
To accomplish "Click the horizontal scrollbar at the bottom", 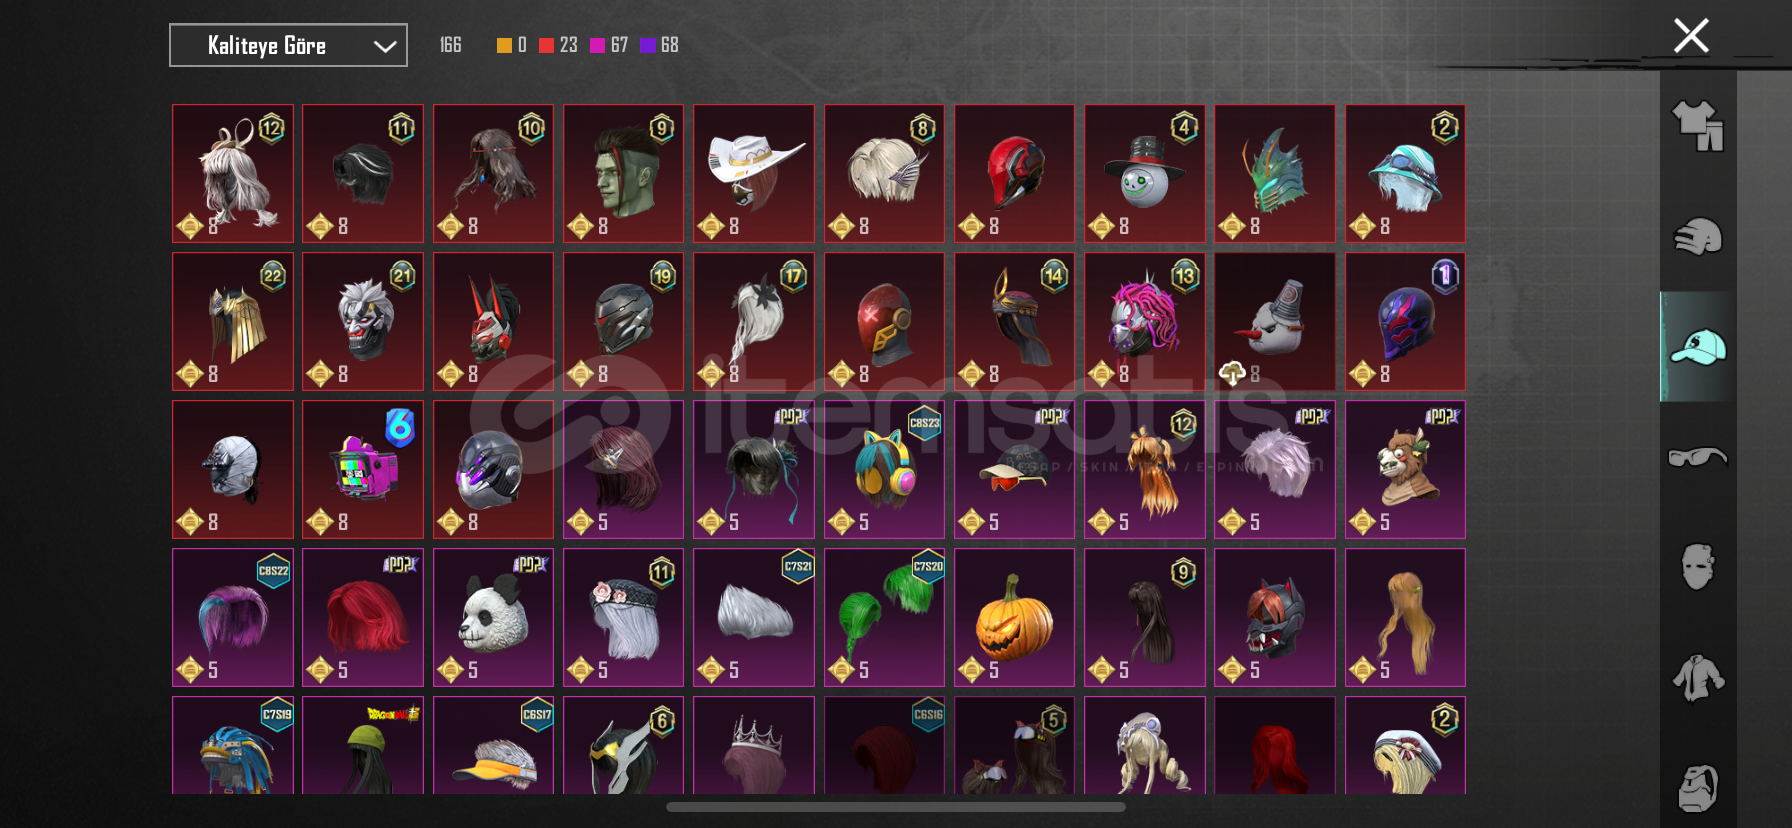I will coord(896,806).
